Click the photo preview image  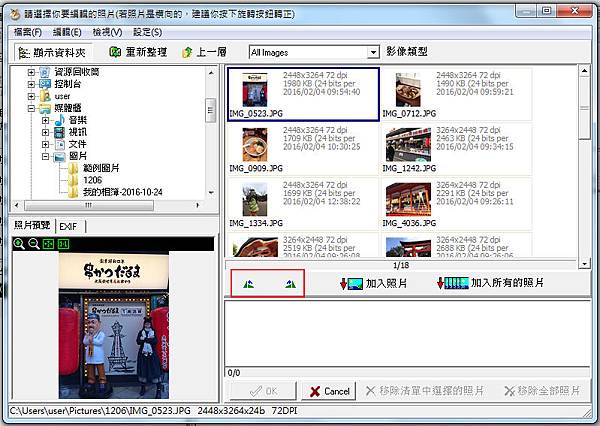pos(114,325)
